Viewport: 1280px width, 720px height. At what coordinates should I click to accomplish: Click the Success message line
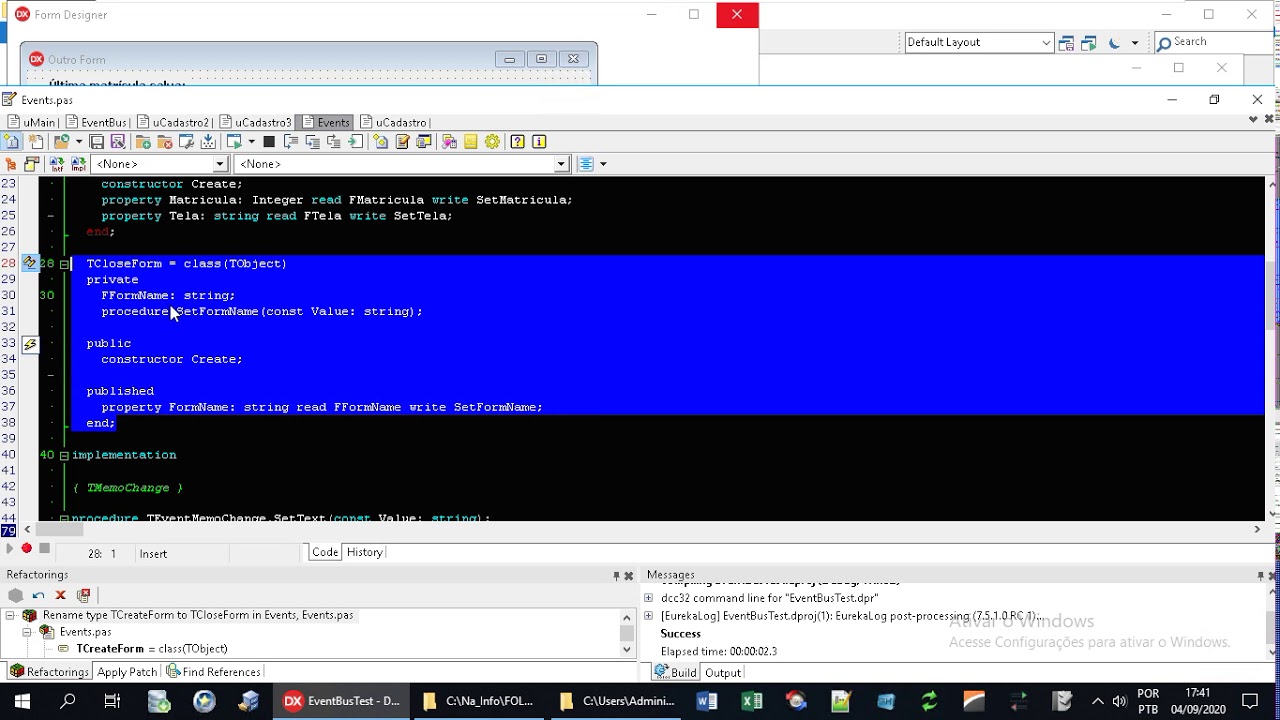coord(680,634)
